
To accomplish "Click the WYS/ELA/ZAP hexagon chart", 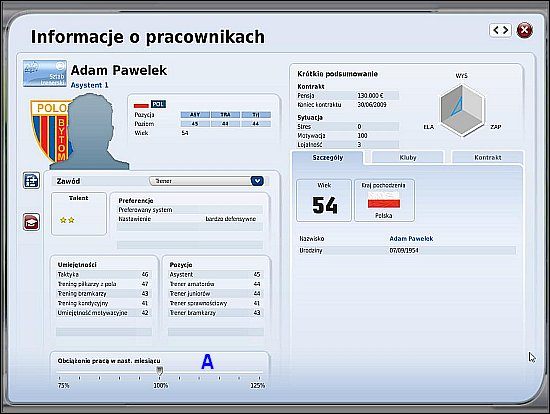I will point(462,111).
